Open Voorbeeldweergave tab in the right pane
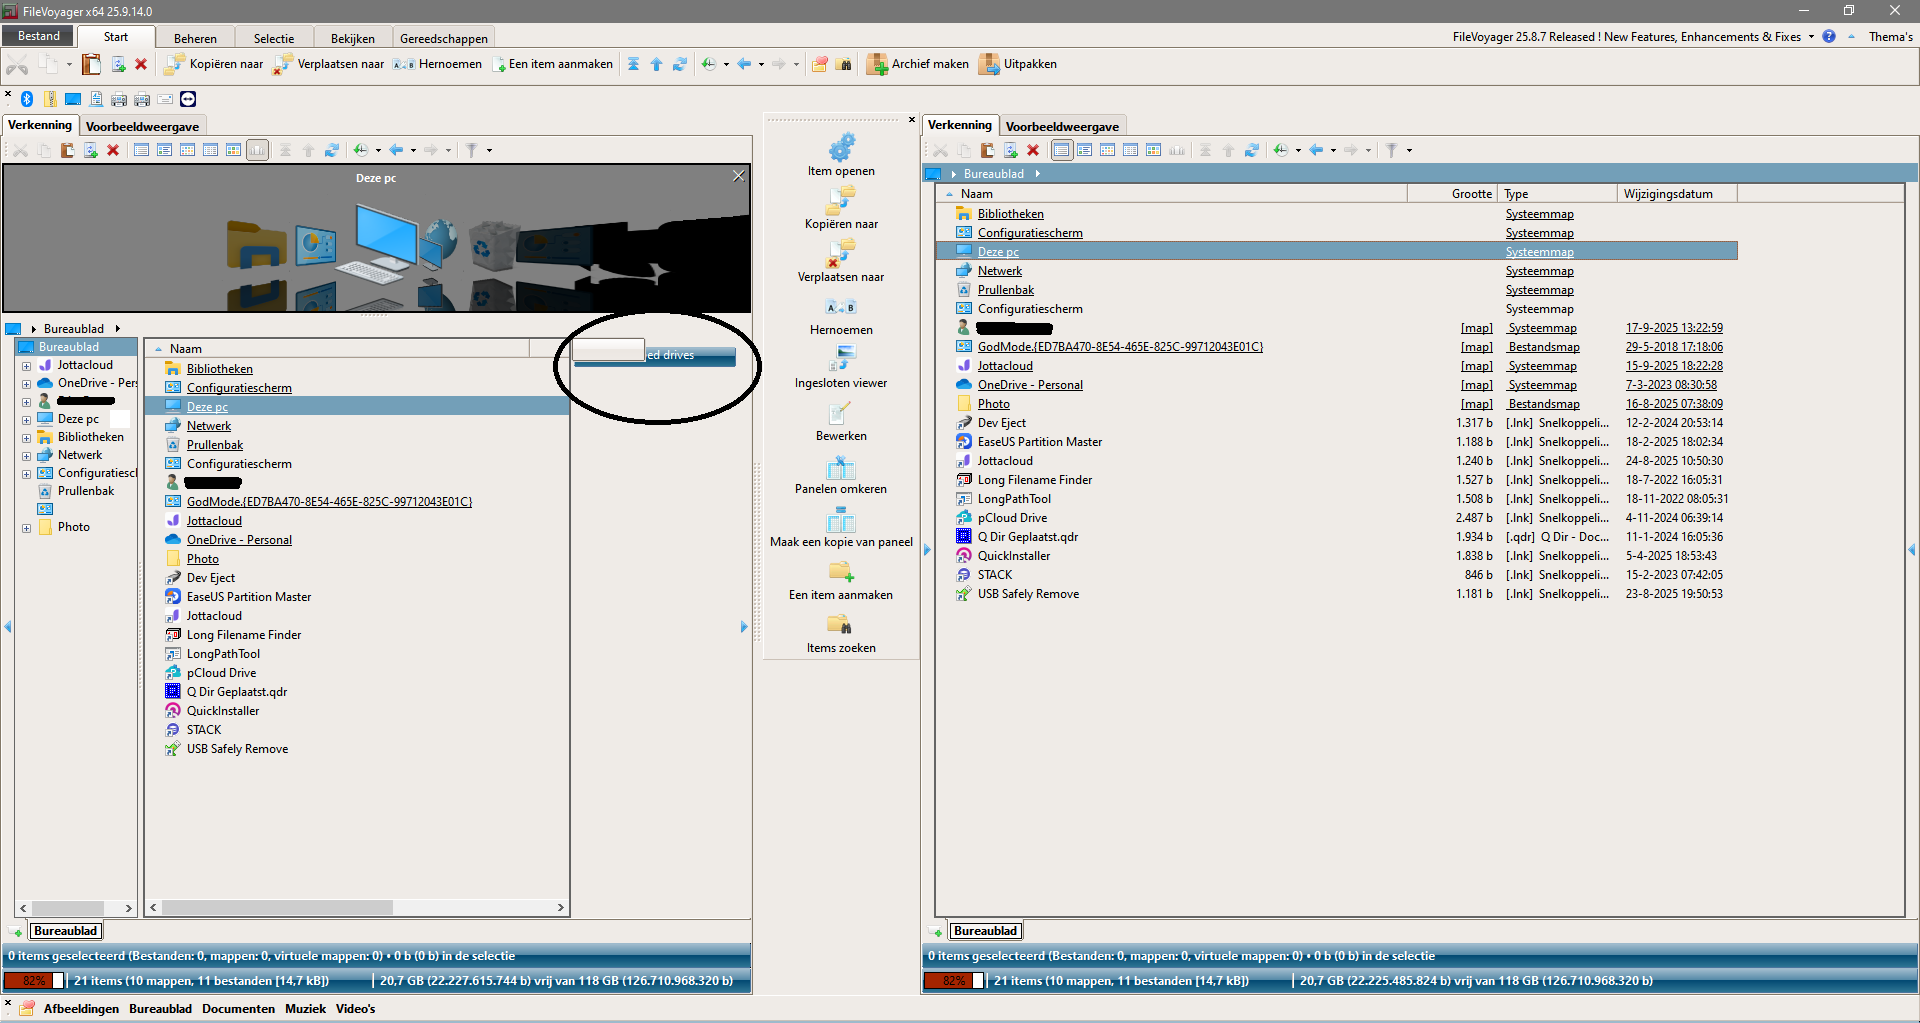 pos(1061,126)
